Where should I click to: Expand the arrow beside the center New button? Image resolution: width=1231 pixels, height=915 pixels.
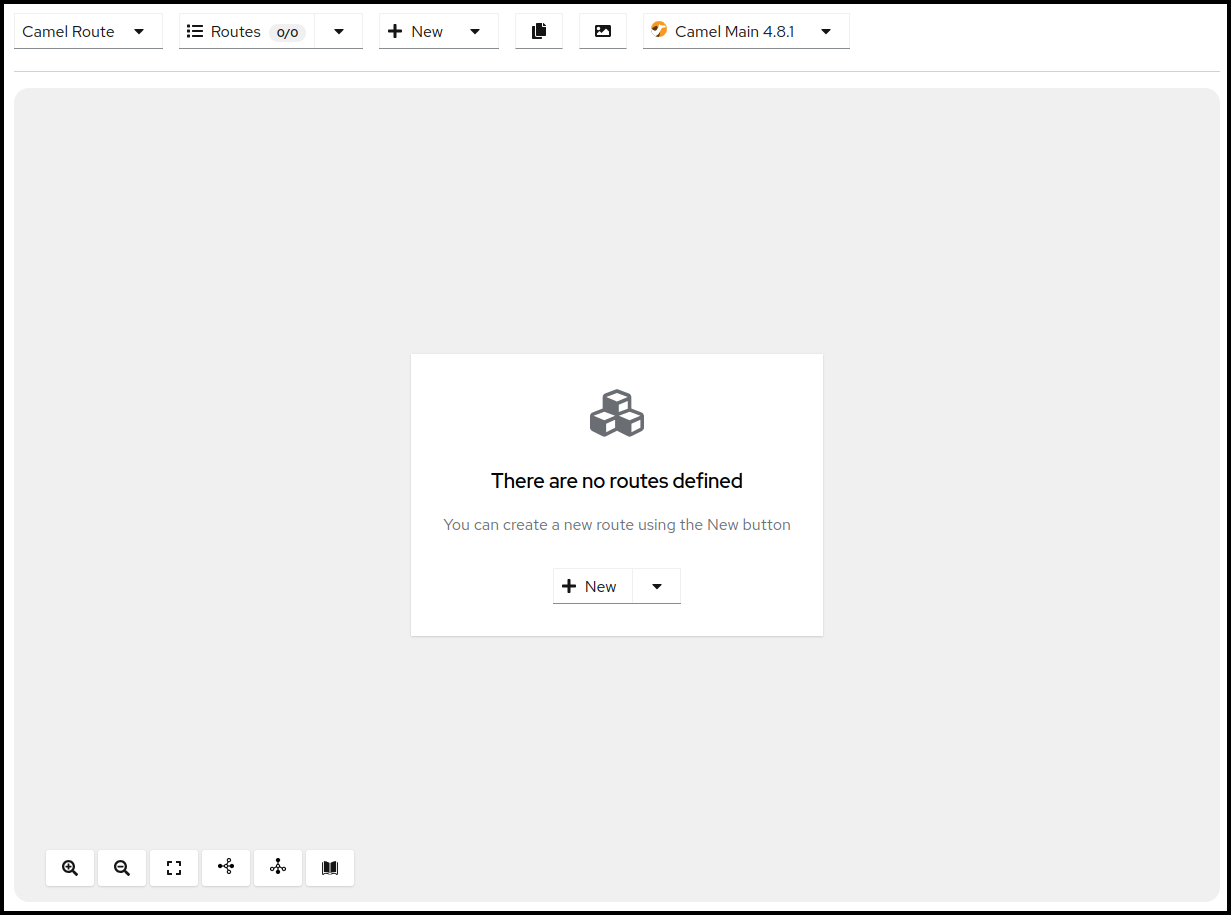tap(657, 586)
